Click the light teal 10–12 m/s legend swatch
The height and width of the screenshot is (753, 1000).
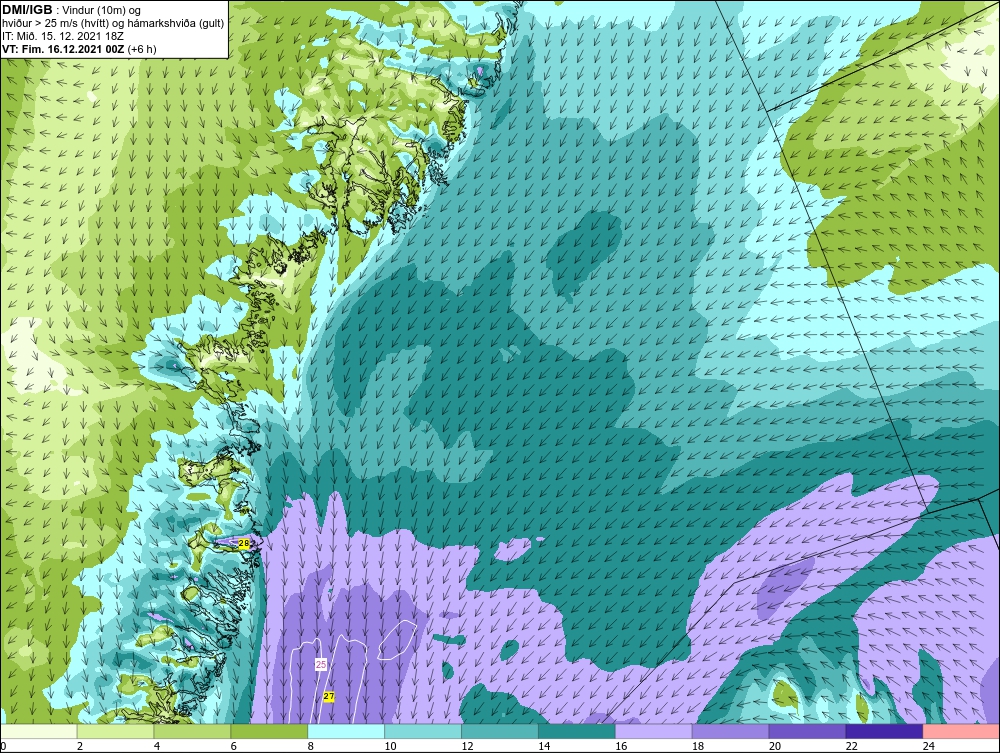pos(423,731)
